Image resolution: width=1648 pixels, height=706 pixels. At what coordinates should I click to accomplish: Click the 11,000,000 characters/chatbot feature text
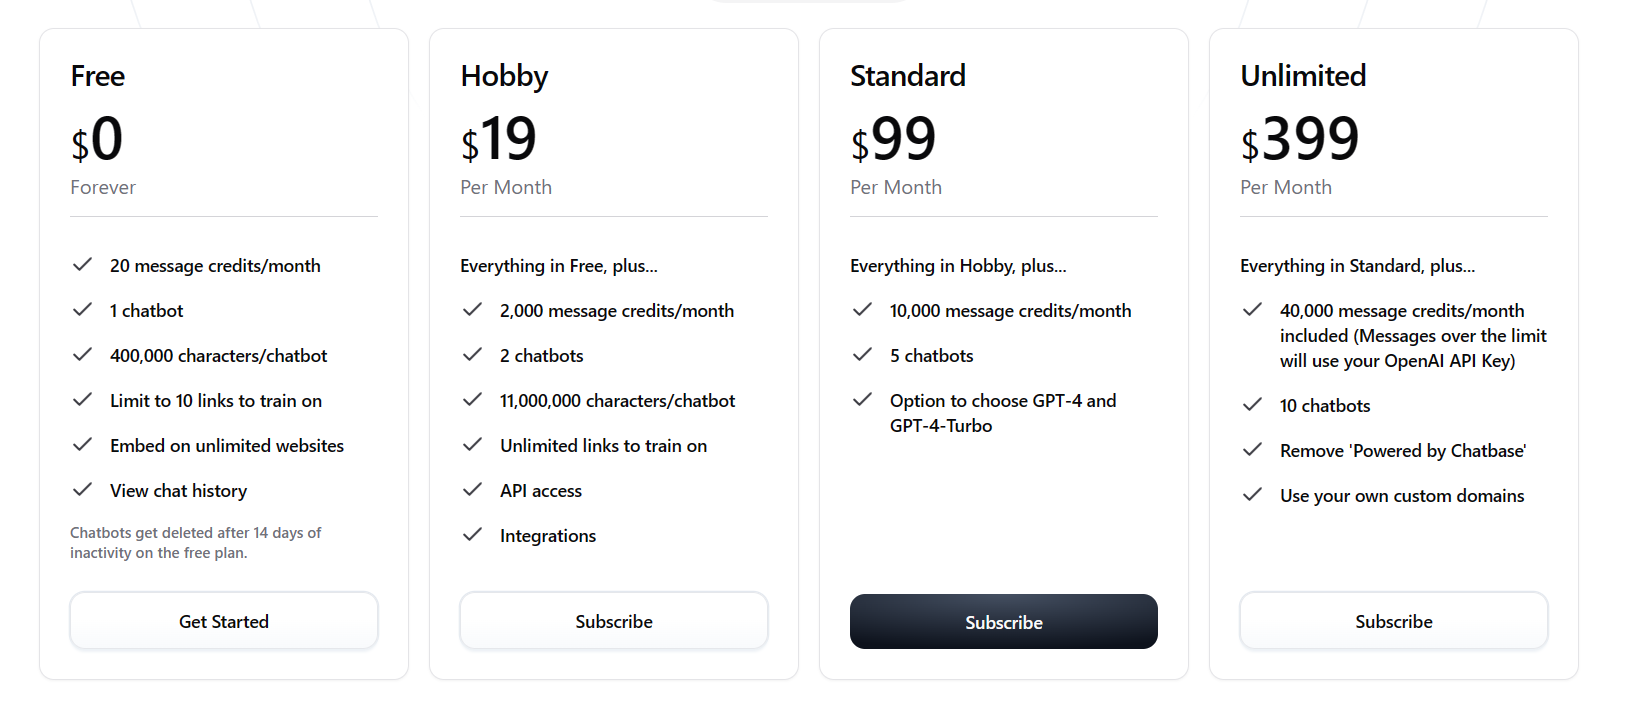coord(617,401)
